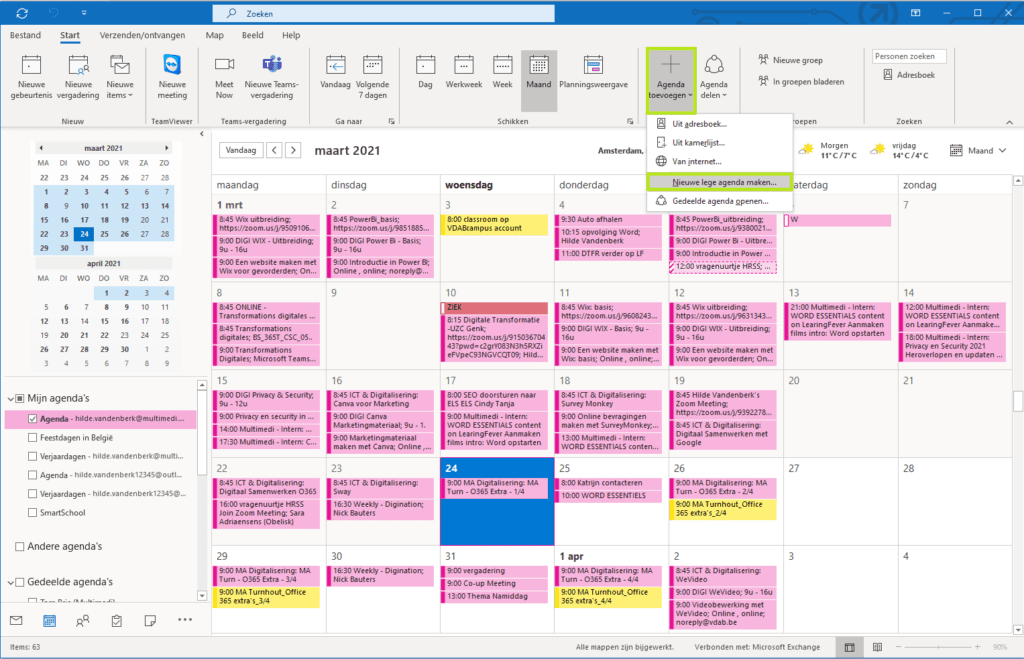Viewport: 1024px width, 659px height.
Task: Collapse the folder pane with the arrow
Action: point(202,134)
